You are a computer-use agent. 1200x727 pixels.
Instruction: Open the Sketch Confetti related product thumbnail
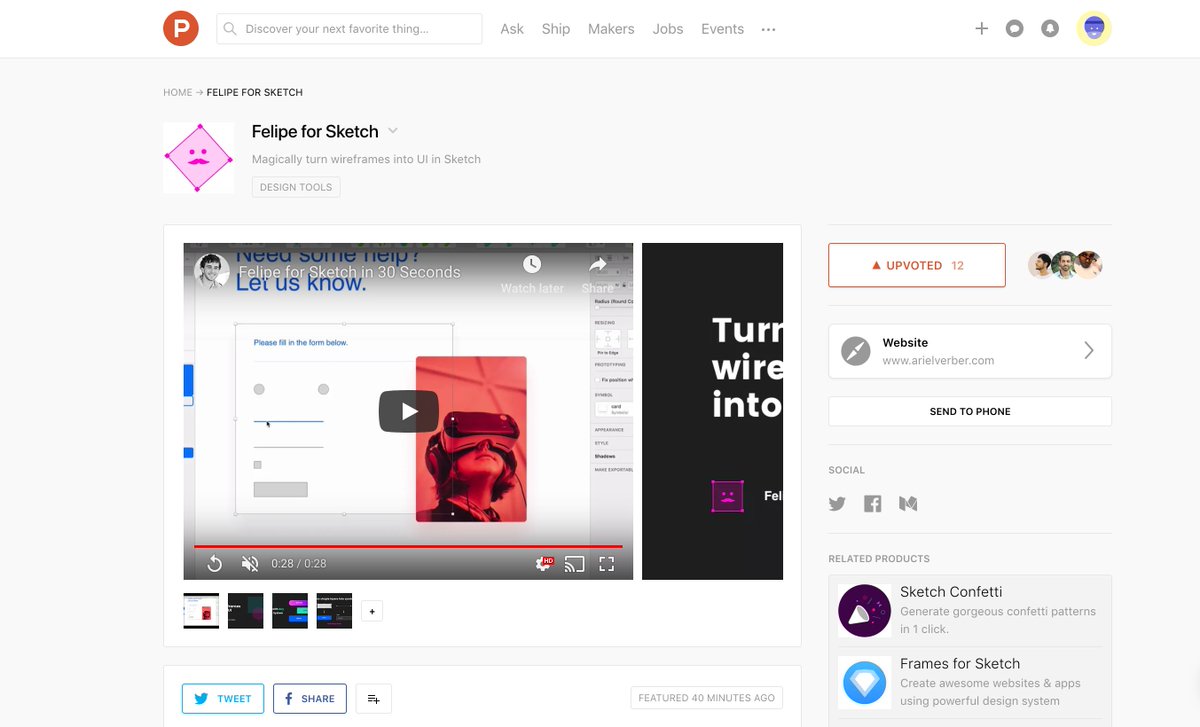pyautogui.click(x=864, y=610)
